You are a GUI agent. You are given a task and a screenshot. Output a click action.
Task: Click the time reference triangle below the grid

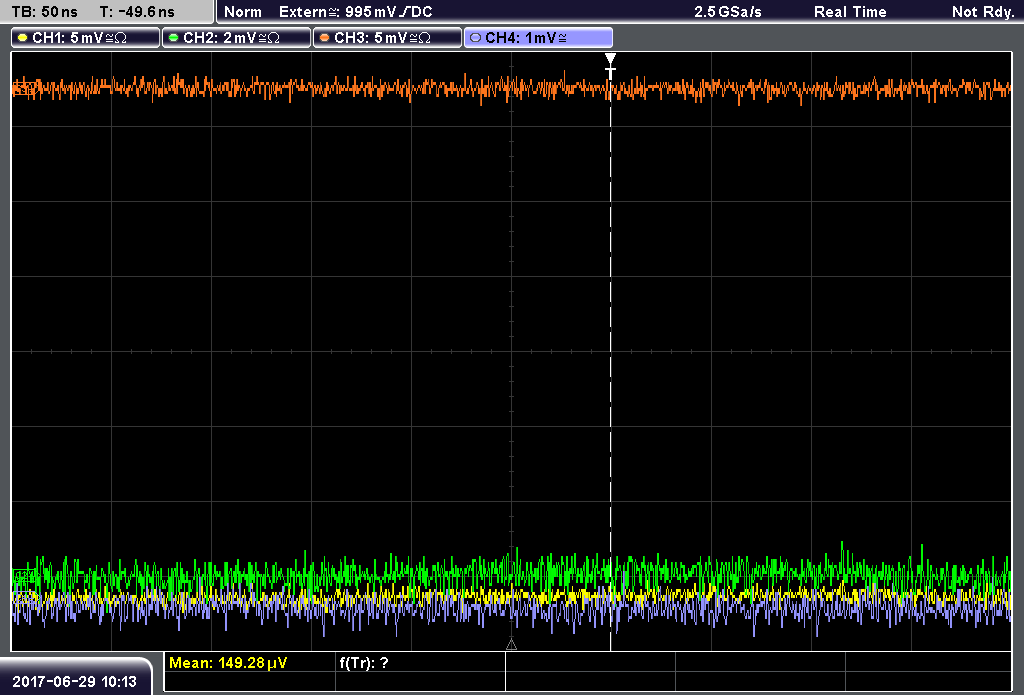point(511,644)
